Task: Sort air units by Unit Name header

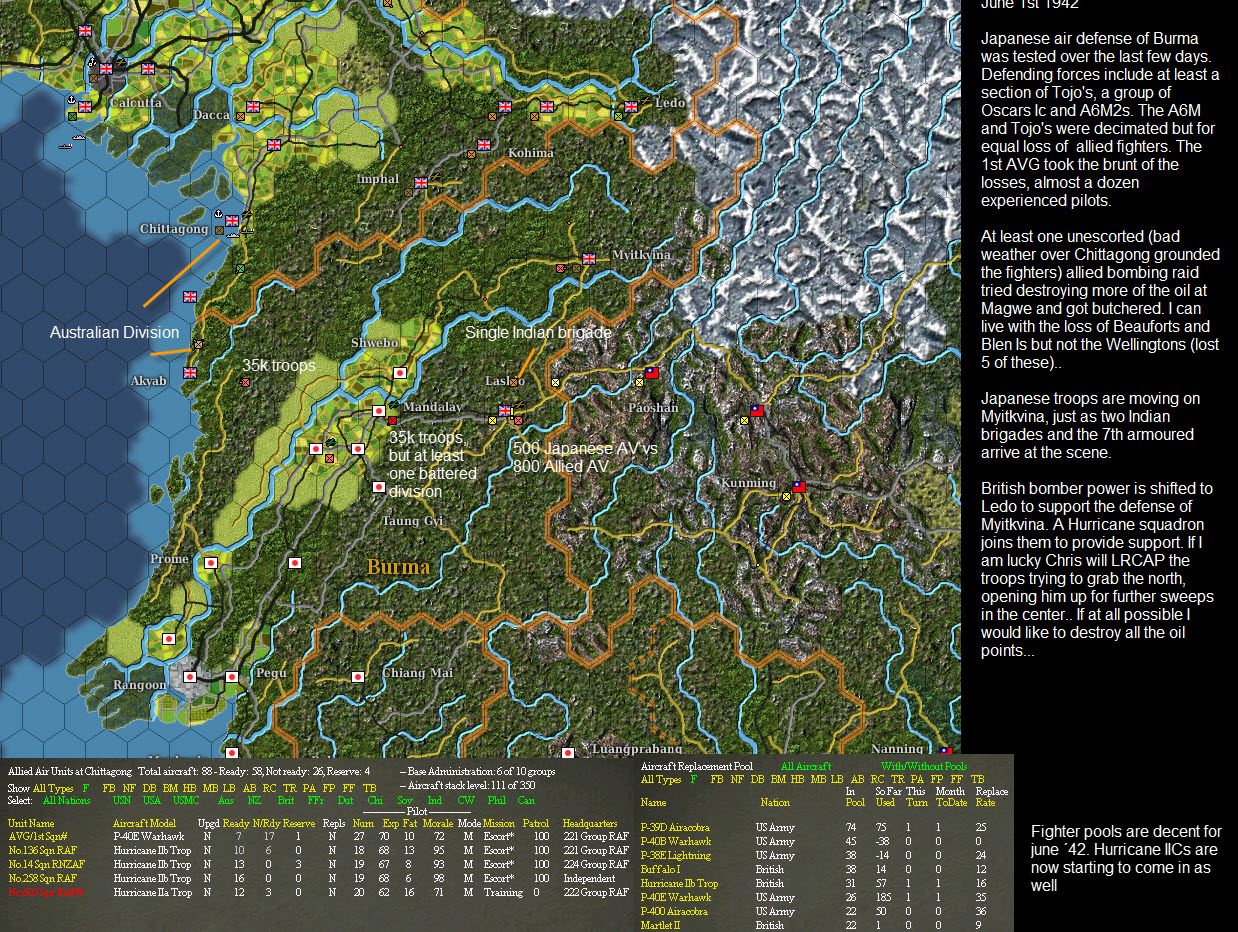Action: pyautogui.click(x=30, y=822)
